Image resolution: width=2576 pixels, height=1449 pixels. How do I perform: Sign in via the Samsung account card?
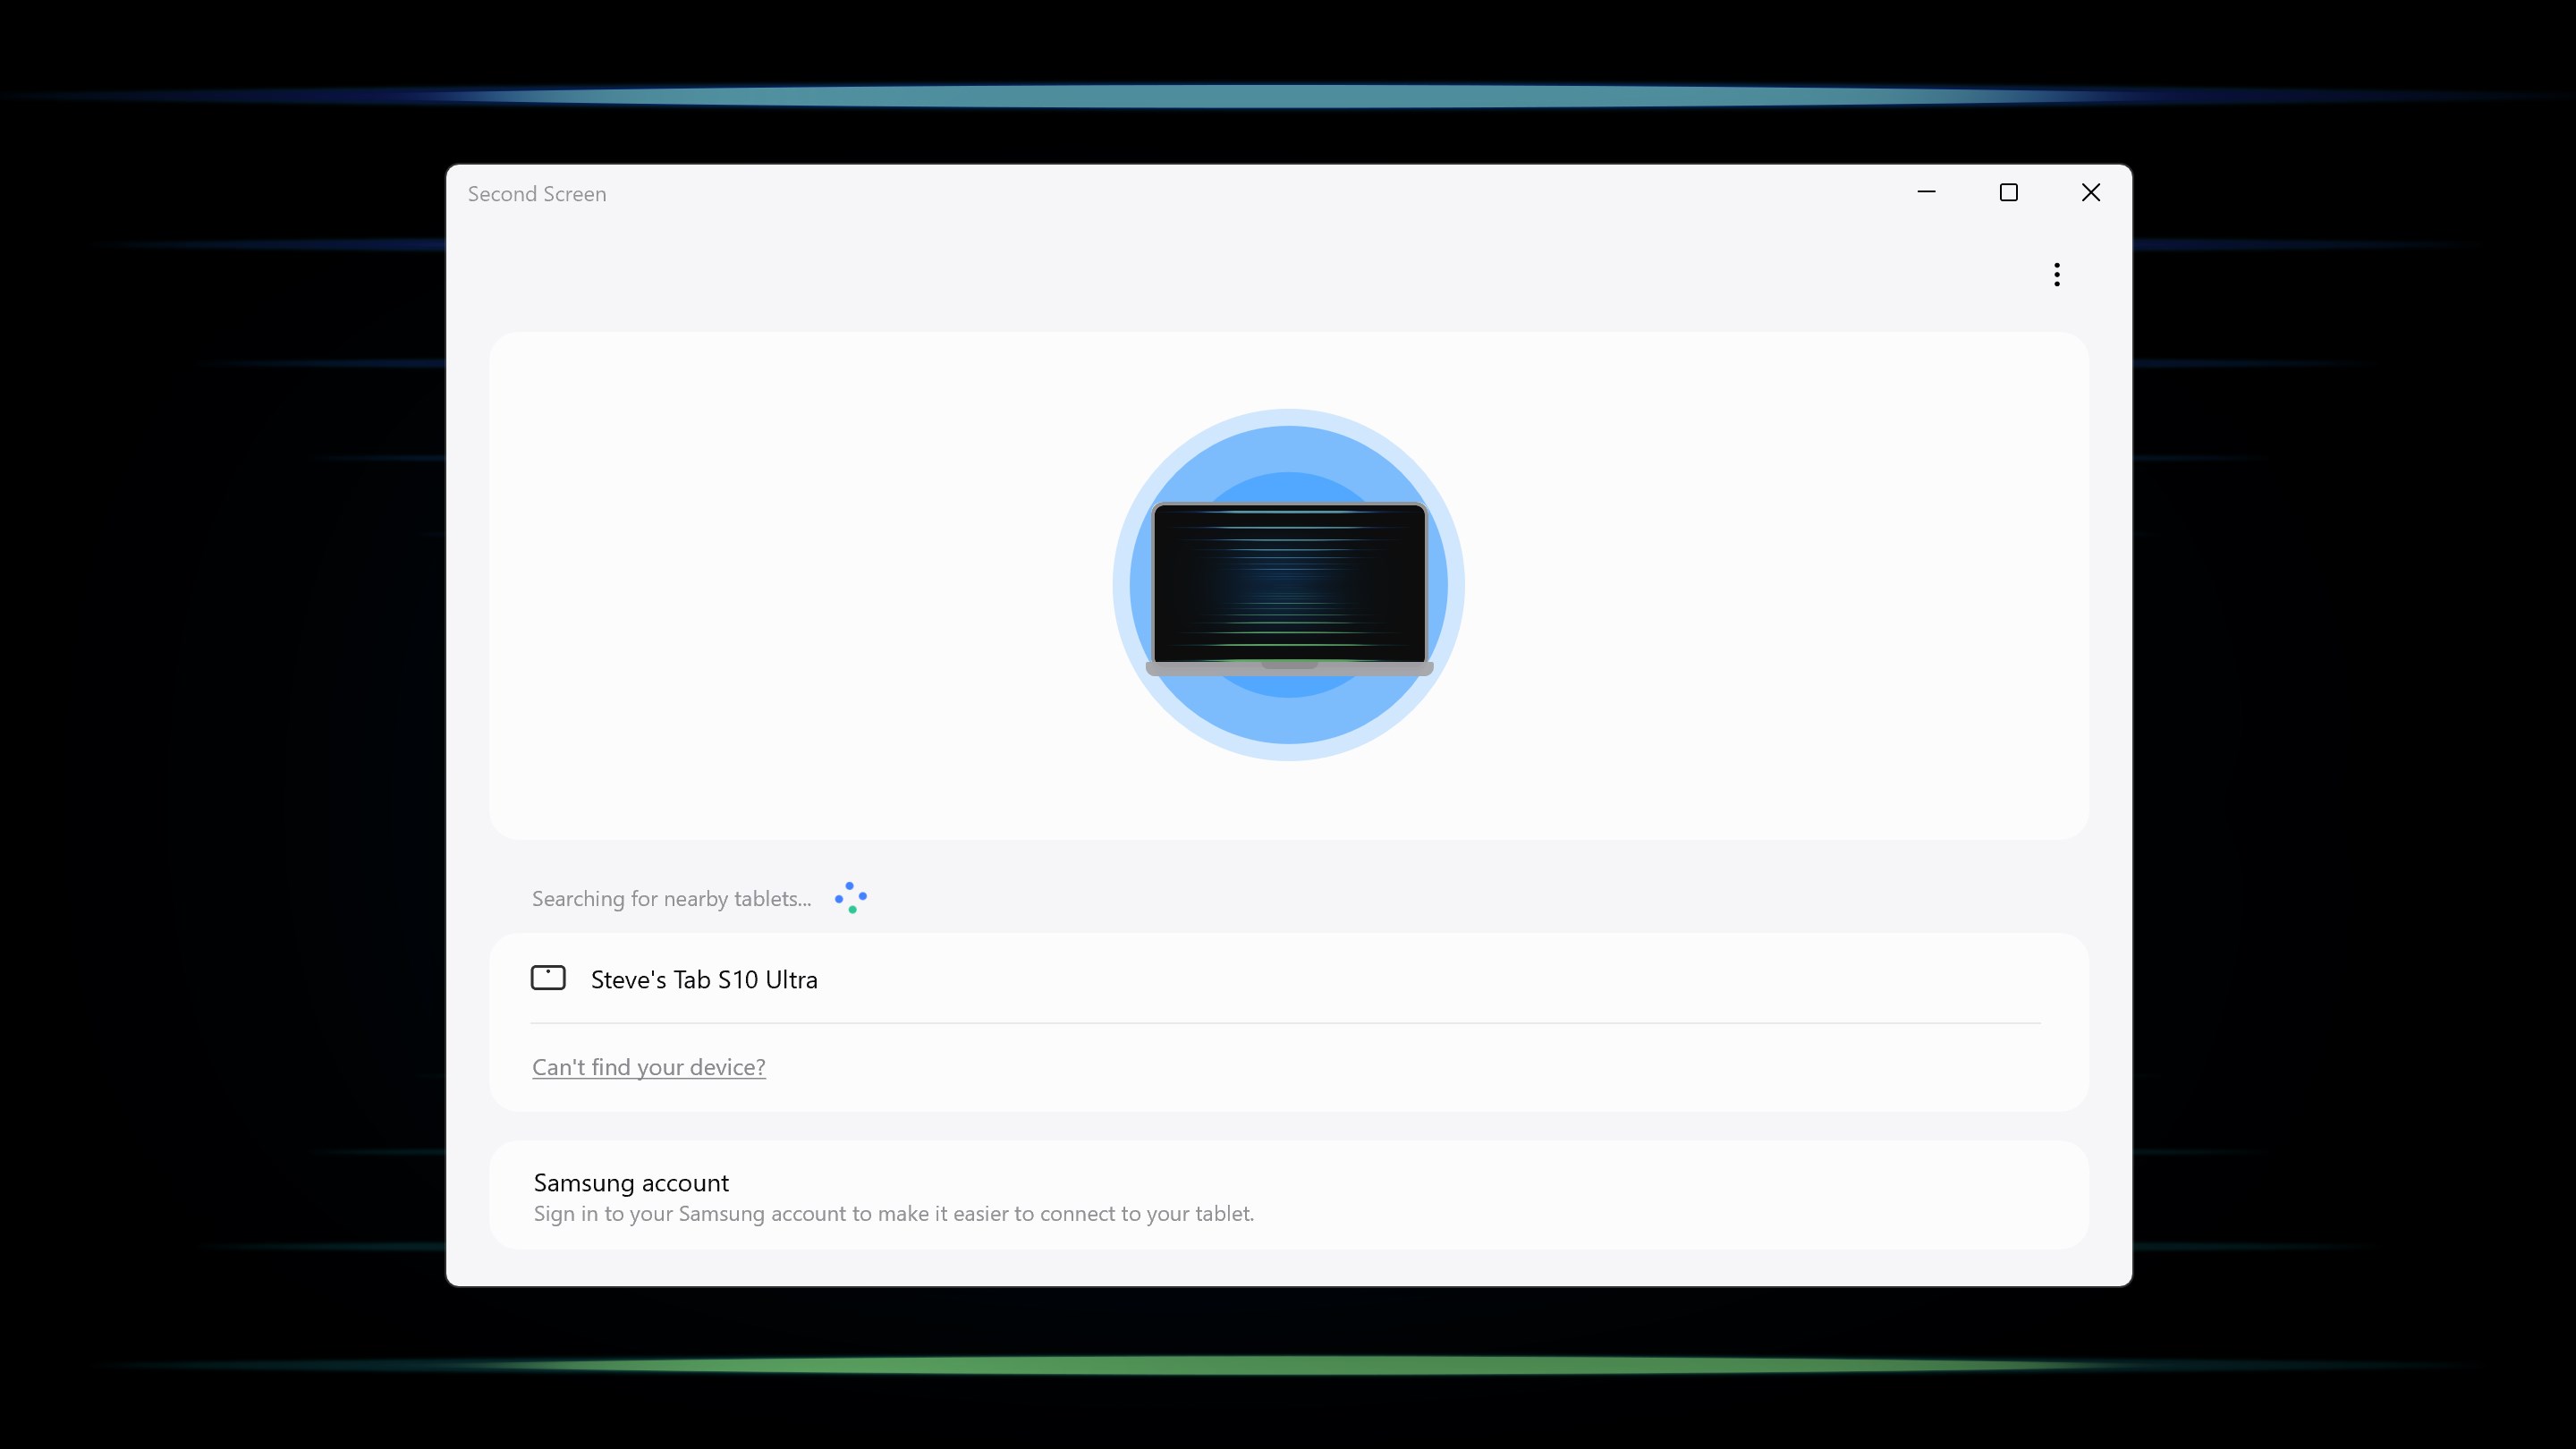click(1288, 1194)
